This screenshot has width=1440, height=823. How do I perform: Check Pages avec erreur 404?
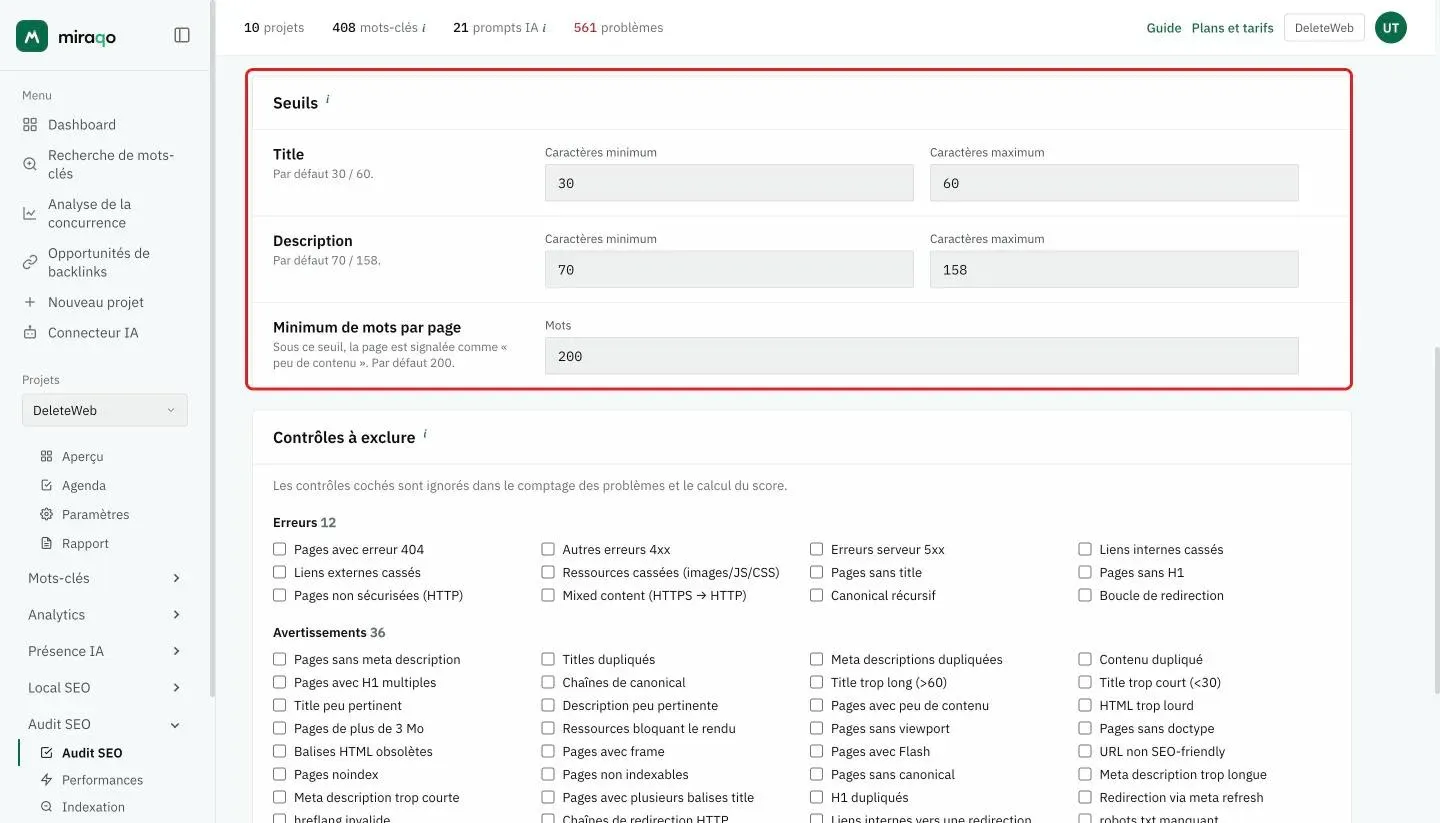point(280,549)
